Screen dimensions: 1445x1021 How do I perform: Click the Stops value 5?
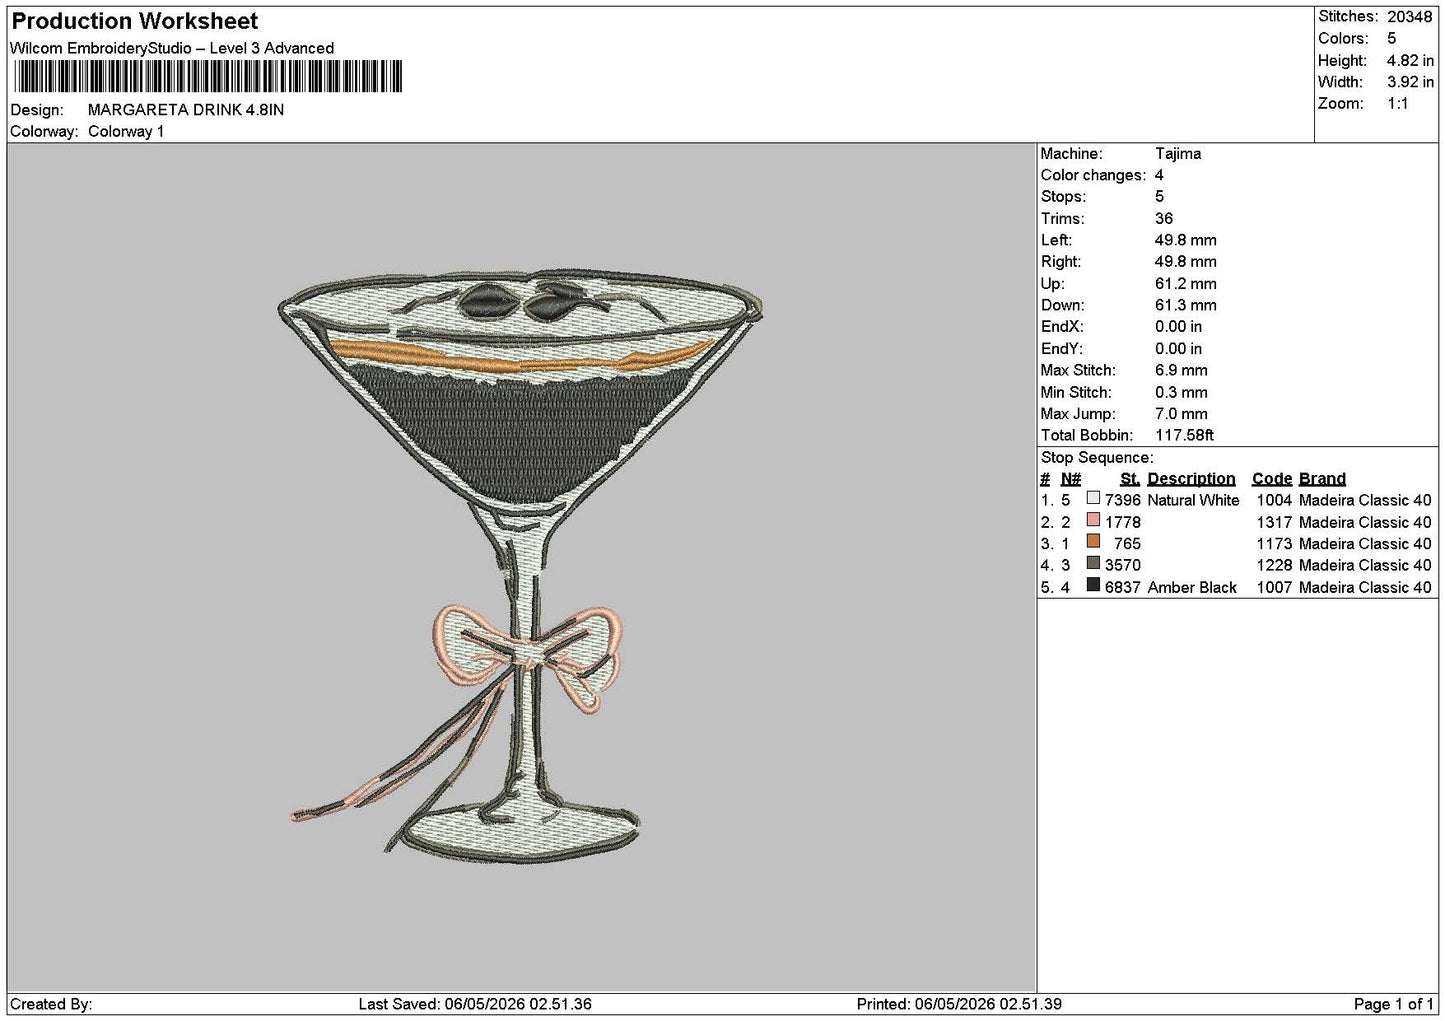coord(1160,197)
